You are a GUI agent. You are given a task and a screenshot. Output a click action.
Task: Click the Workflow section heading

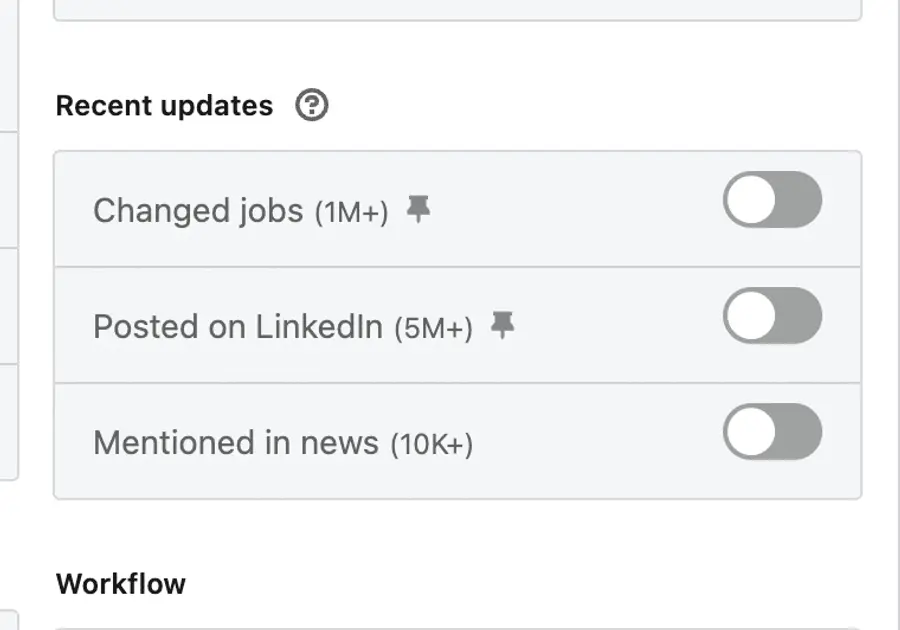(121, 584)
